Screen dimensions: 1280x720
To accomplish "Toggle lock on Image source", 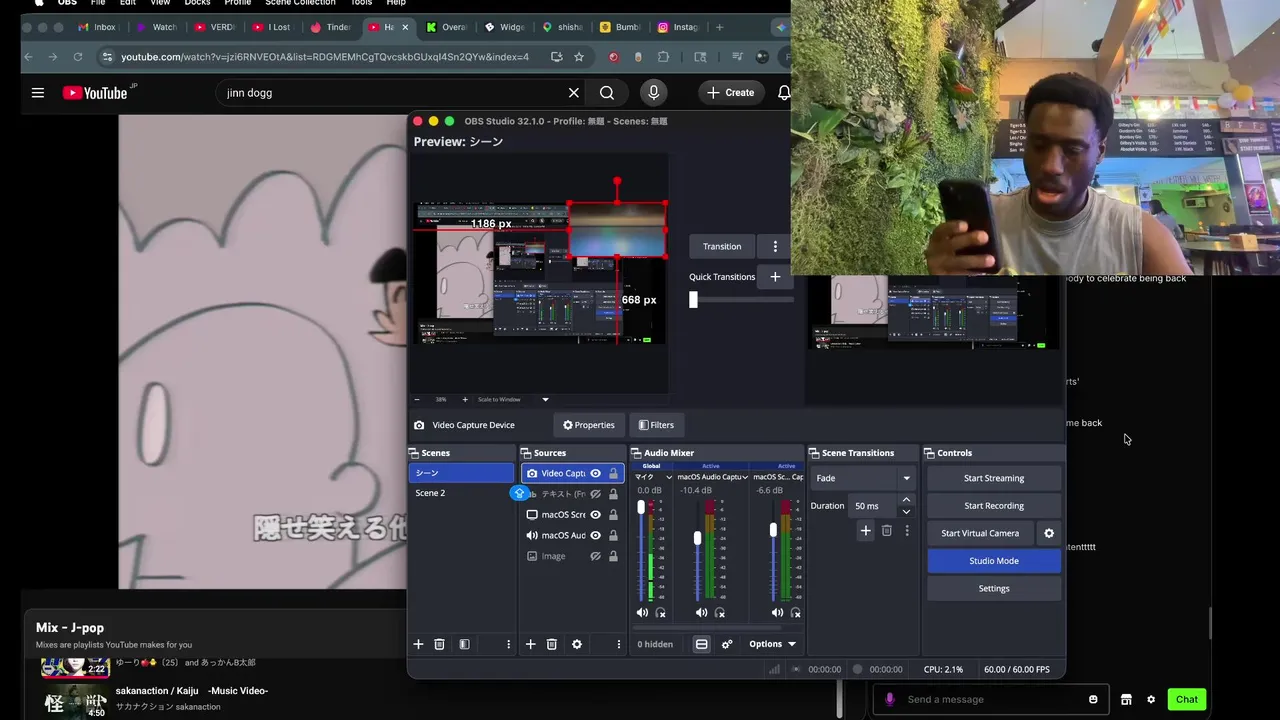I will pos(613,556).
